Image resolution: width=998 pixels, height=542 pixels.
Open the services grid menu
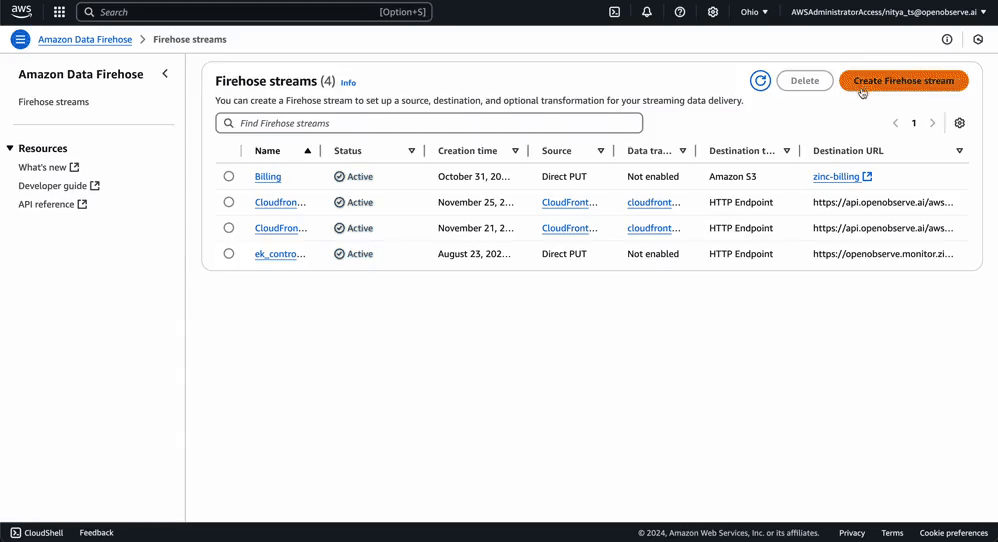pos(59,12)
